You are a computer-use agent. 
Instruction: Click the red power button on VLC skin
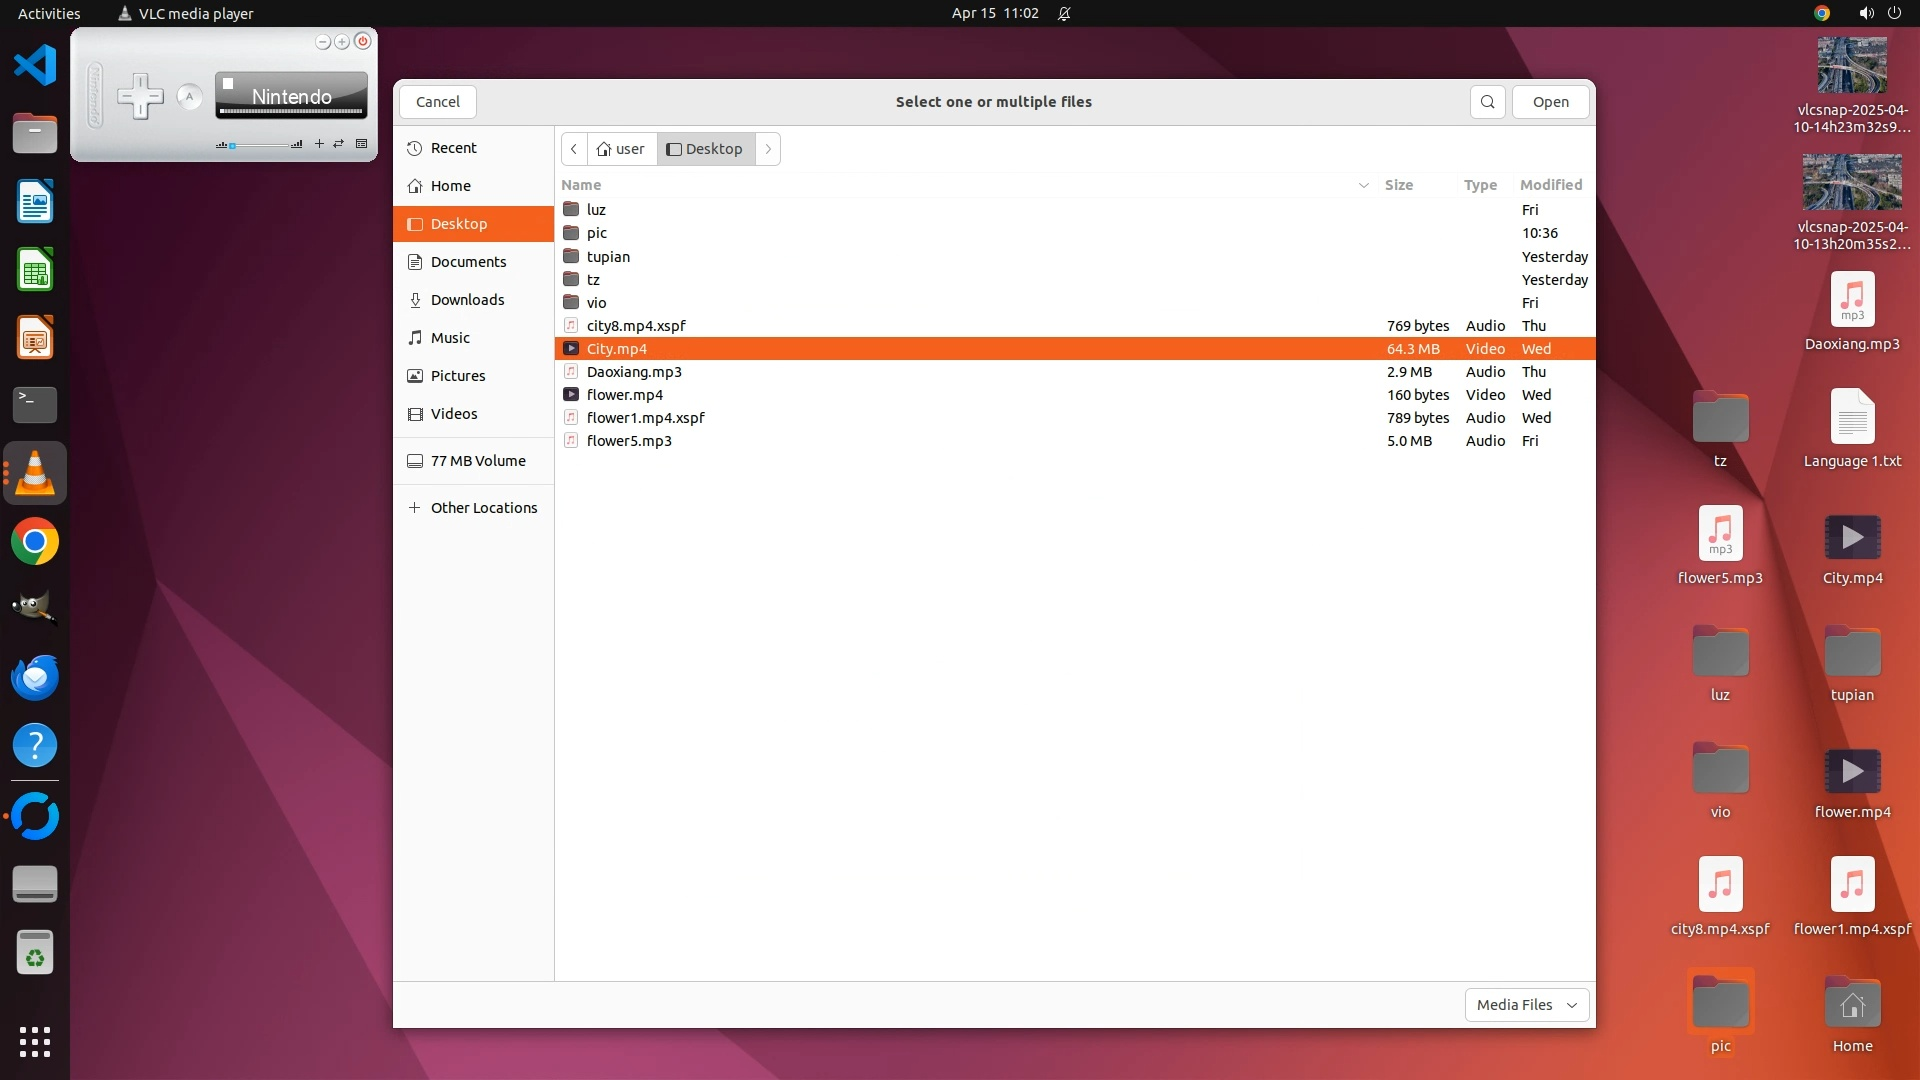pyautogui.click(x=363, y=42)
